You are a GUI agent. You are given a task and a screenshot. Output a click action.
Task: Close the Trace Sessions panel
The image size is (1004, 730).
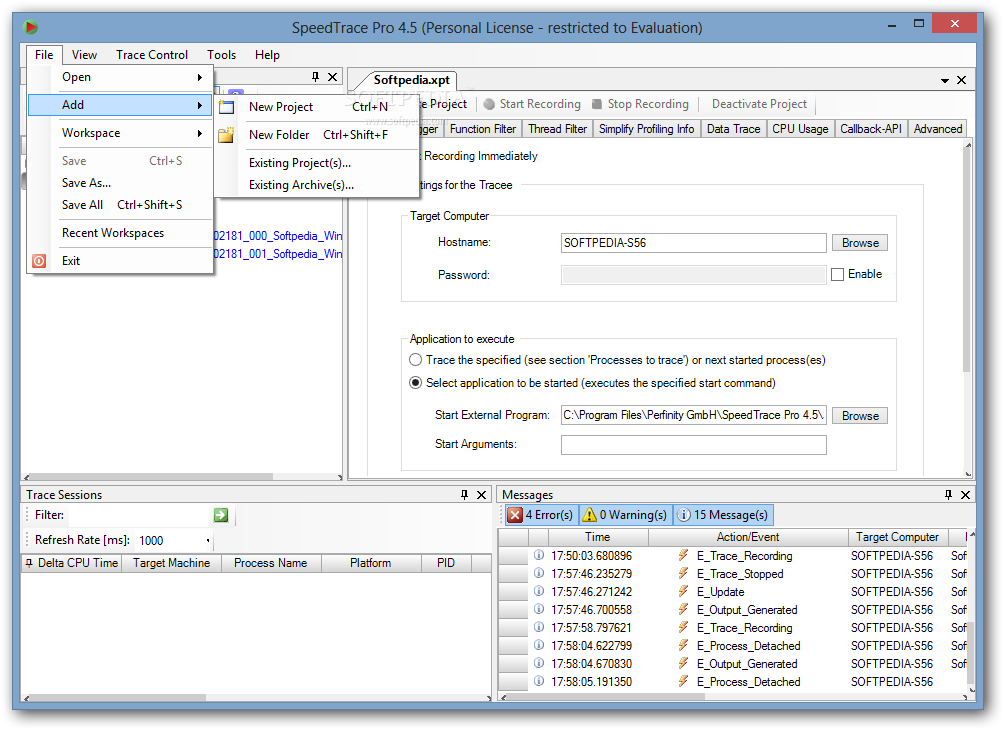point(482,494)
